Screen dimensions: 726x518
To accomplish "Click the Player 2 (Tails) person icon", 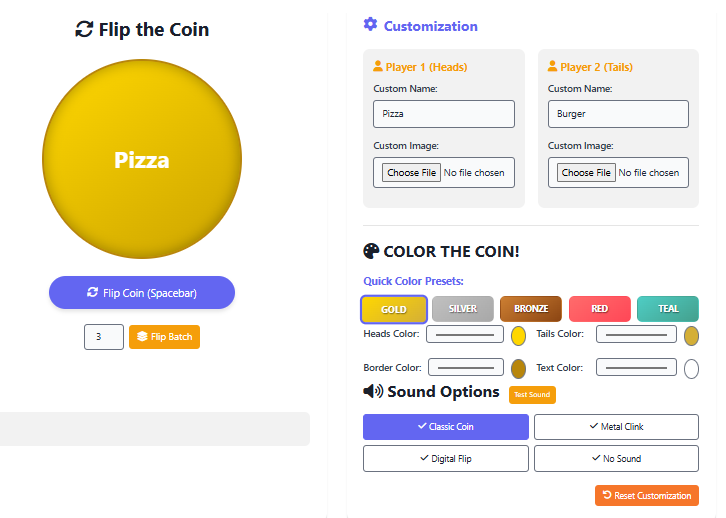I will coord(553,67).
